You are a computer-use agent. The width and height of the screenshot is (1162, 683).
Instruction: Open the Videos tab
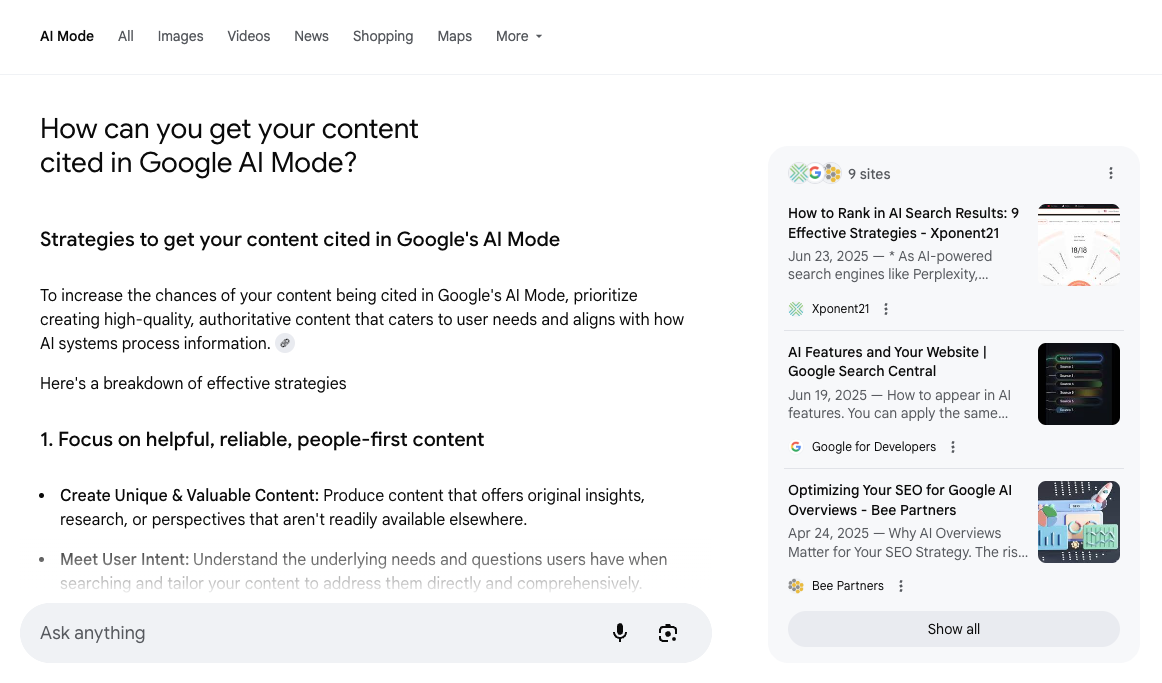click(248, 36)
